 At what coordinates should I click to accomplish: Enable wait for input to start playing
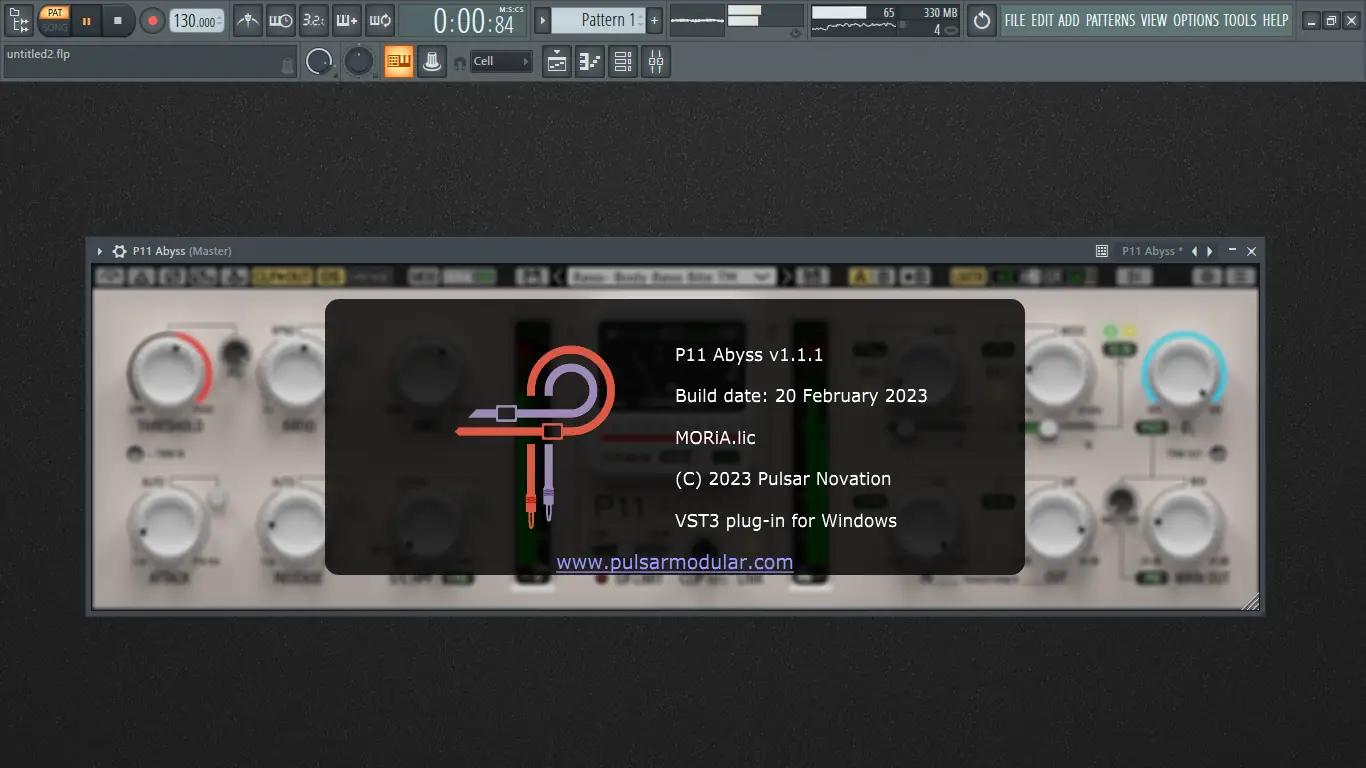[281, 20]
